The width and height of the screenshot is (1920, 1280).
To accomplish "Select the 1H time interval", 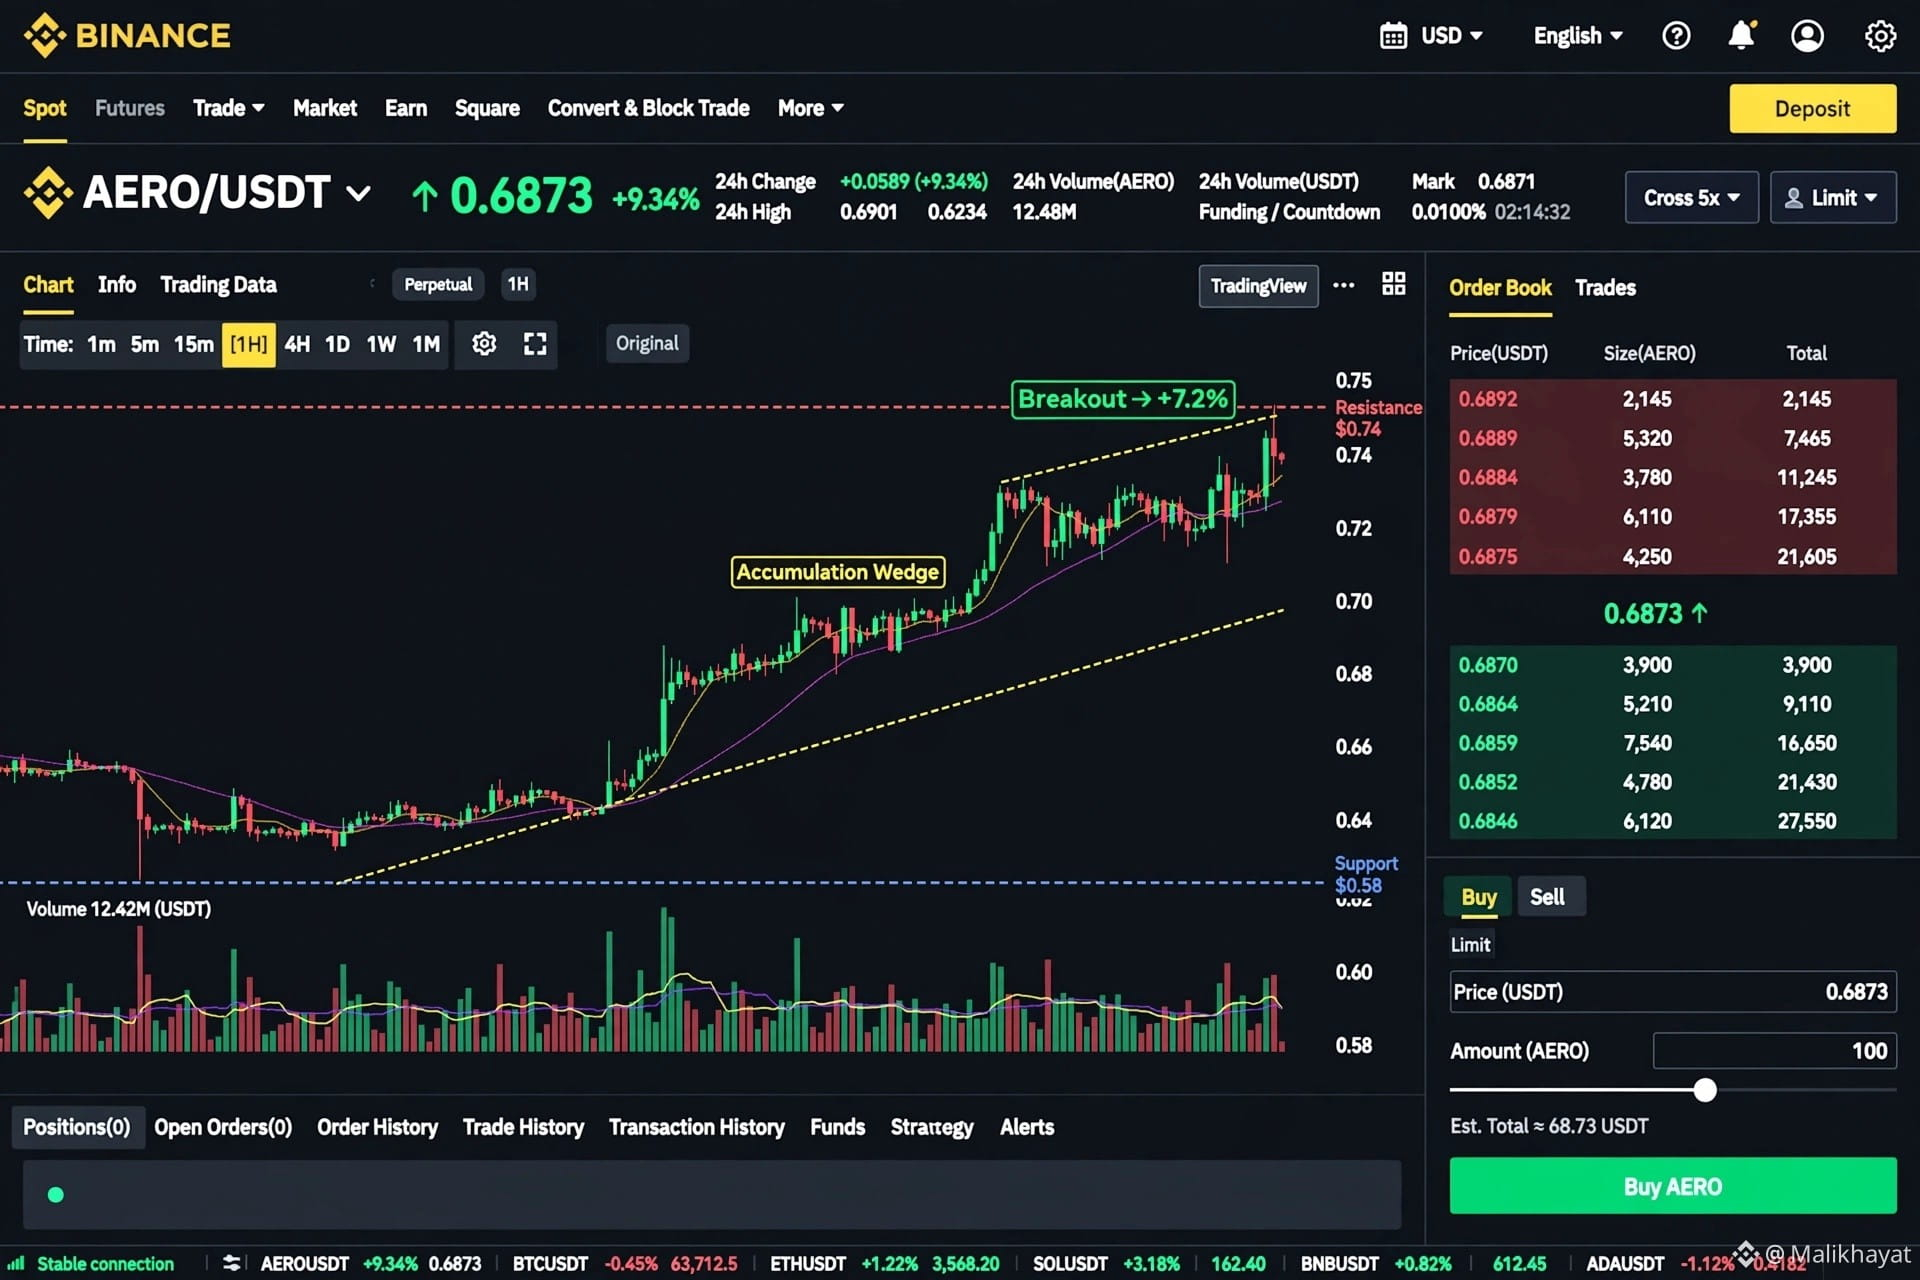I will (248, 344).
